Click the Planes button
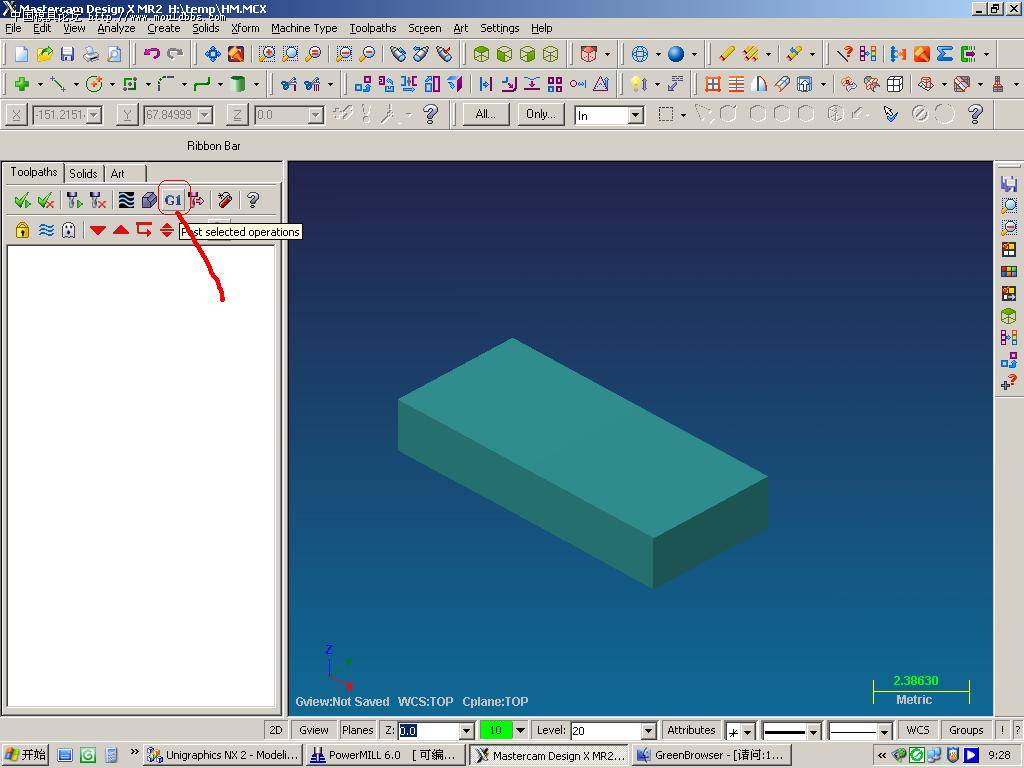The height and width of the screenshot is (768, 1024). [358, 730]
